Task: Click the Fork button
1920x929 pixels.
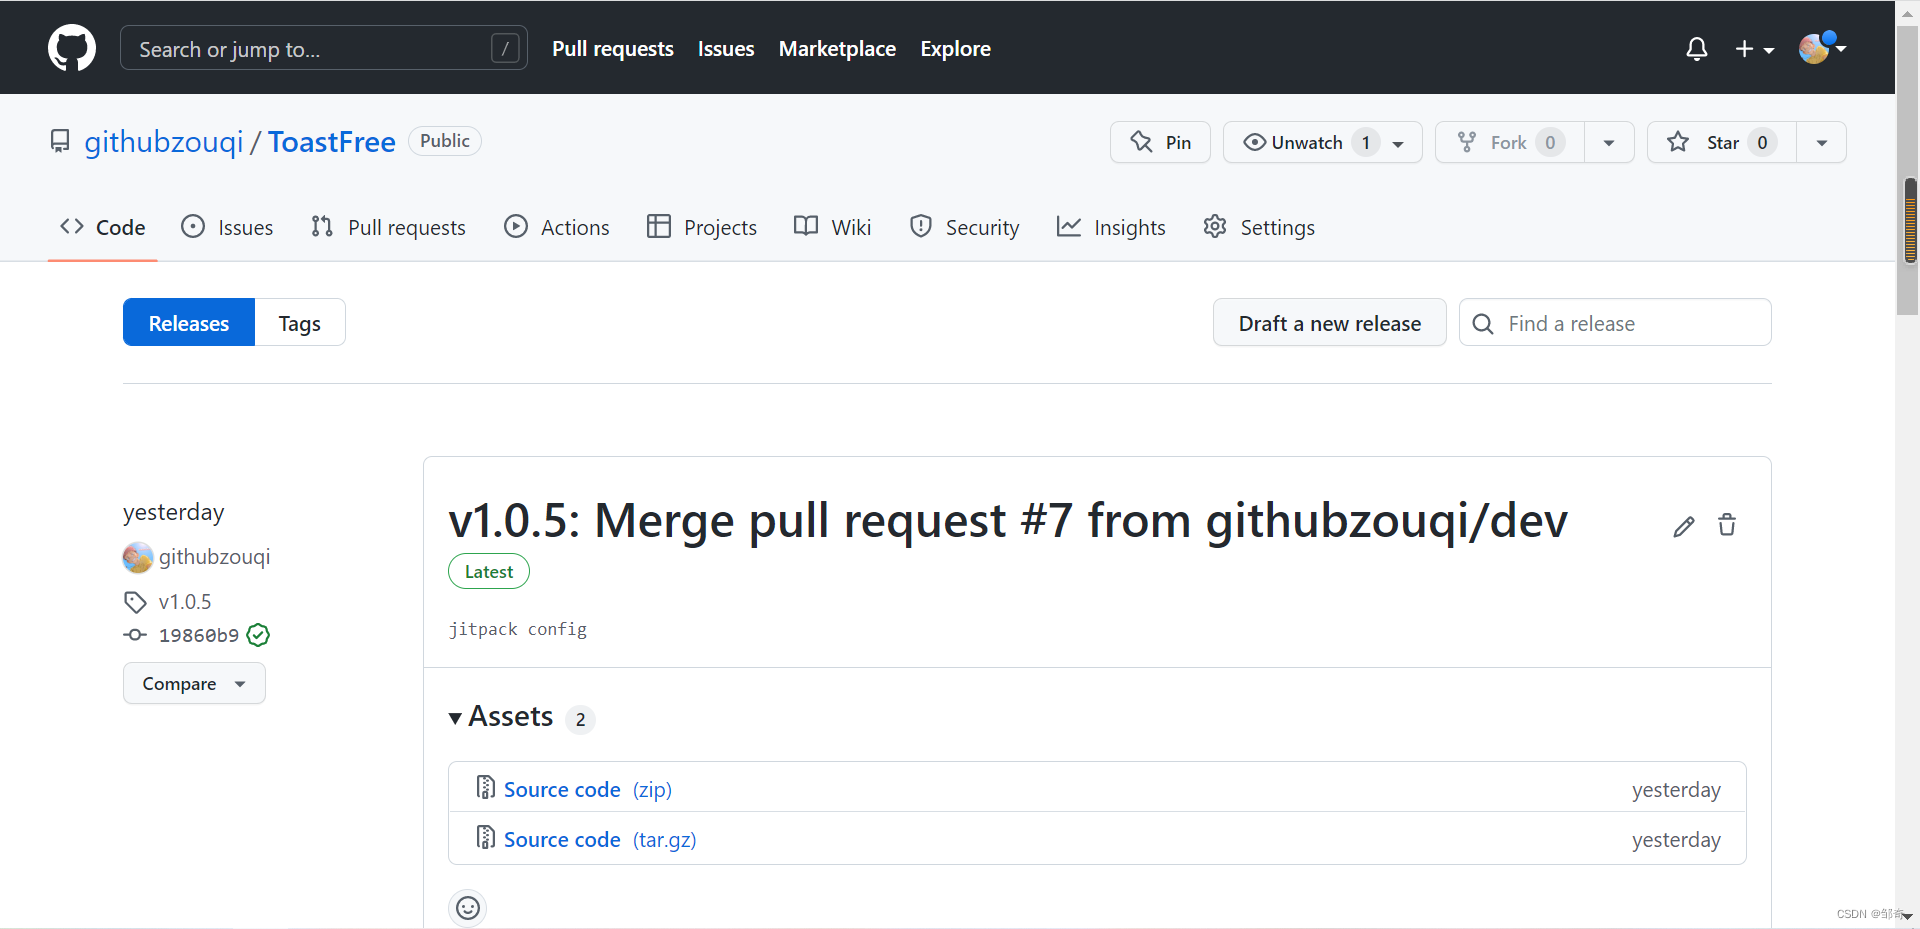Action: [1510, 142]
